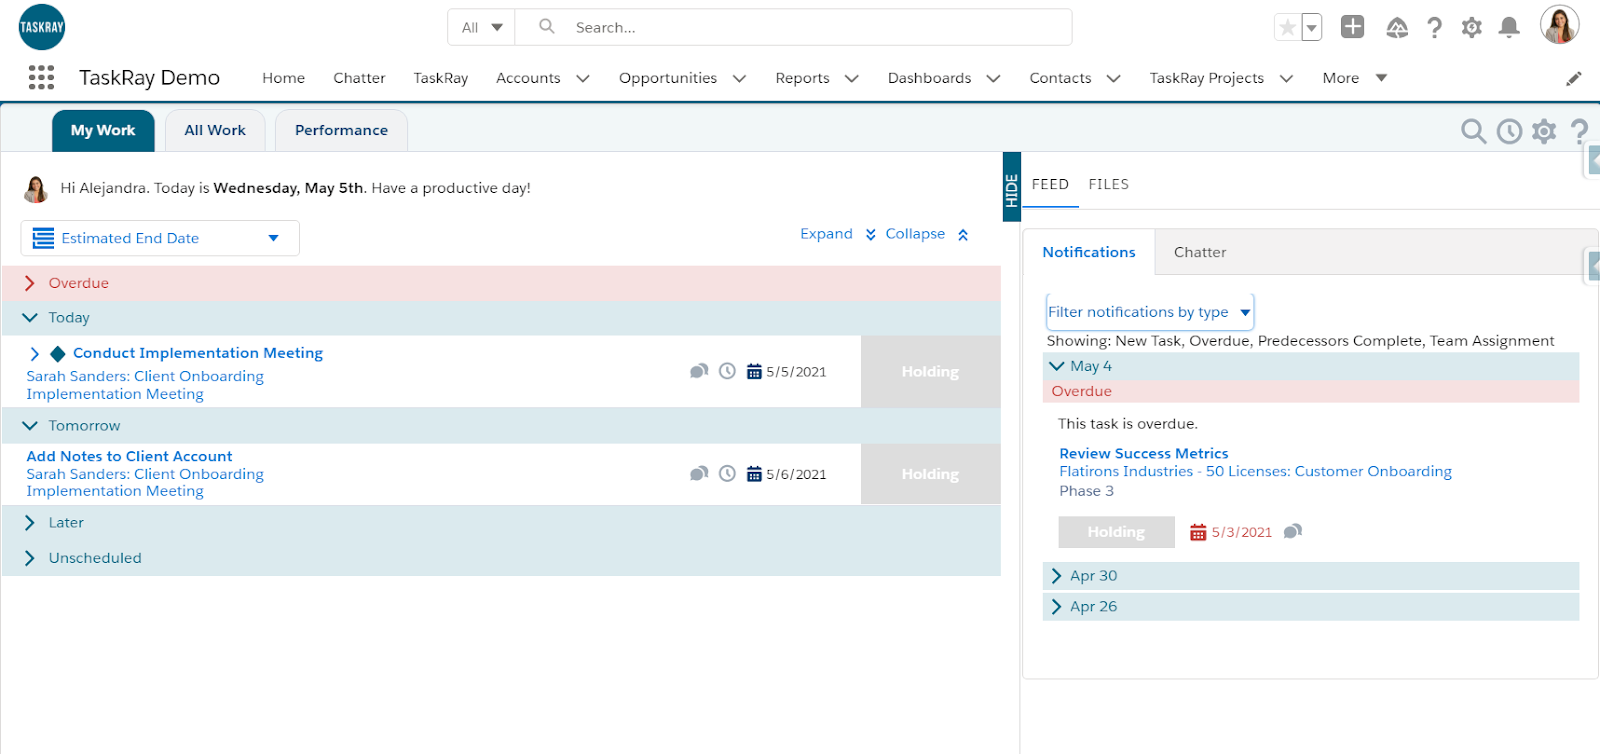
Task: Open Filter notifications by type dropdown
Action: click(1150, 312)
